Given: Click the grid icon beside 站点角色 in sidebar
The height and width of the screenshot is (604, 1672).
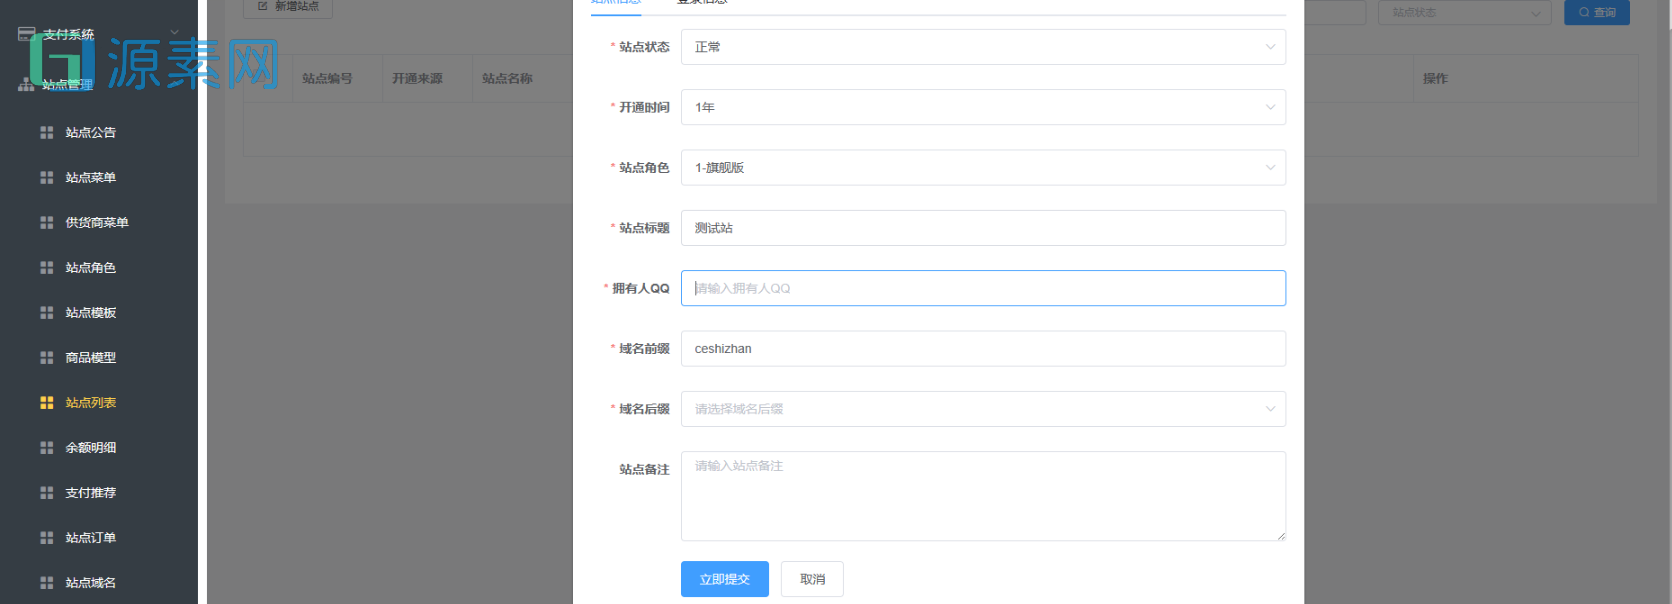Looking at the screenshot, I should coord(46,267).
